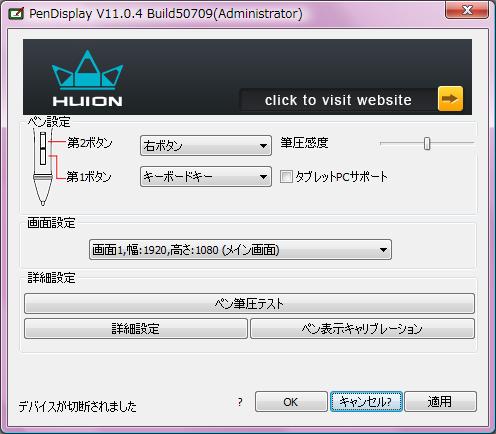Click the 適用 apply button

[440, 402]
